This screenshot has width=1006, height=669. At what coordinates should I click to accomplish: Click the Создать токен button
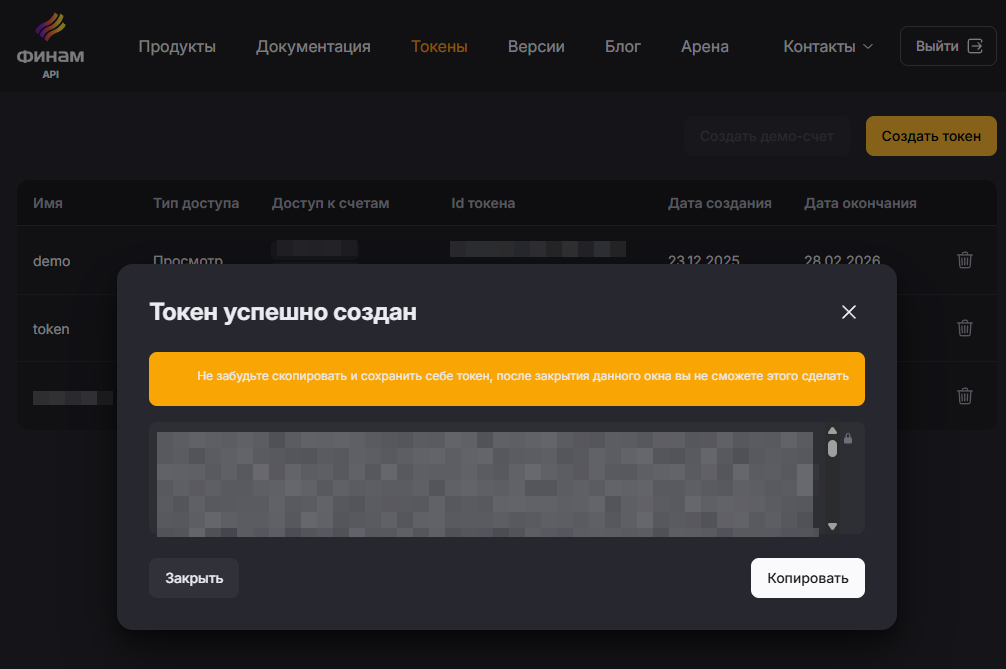tap(931, 135)
